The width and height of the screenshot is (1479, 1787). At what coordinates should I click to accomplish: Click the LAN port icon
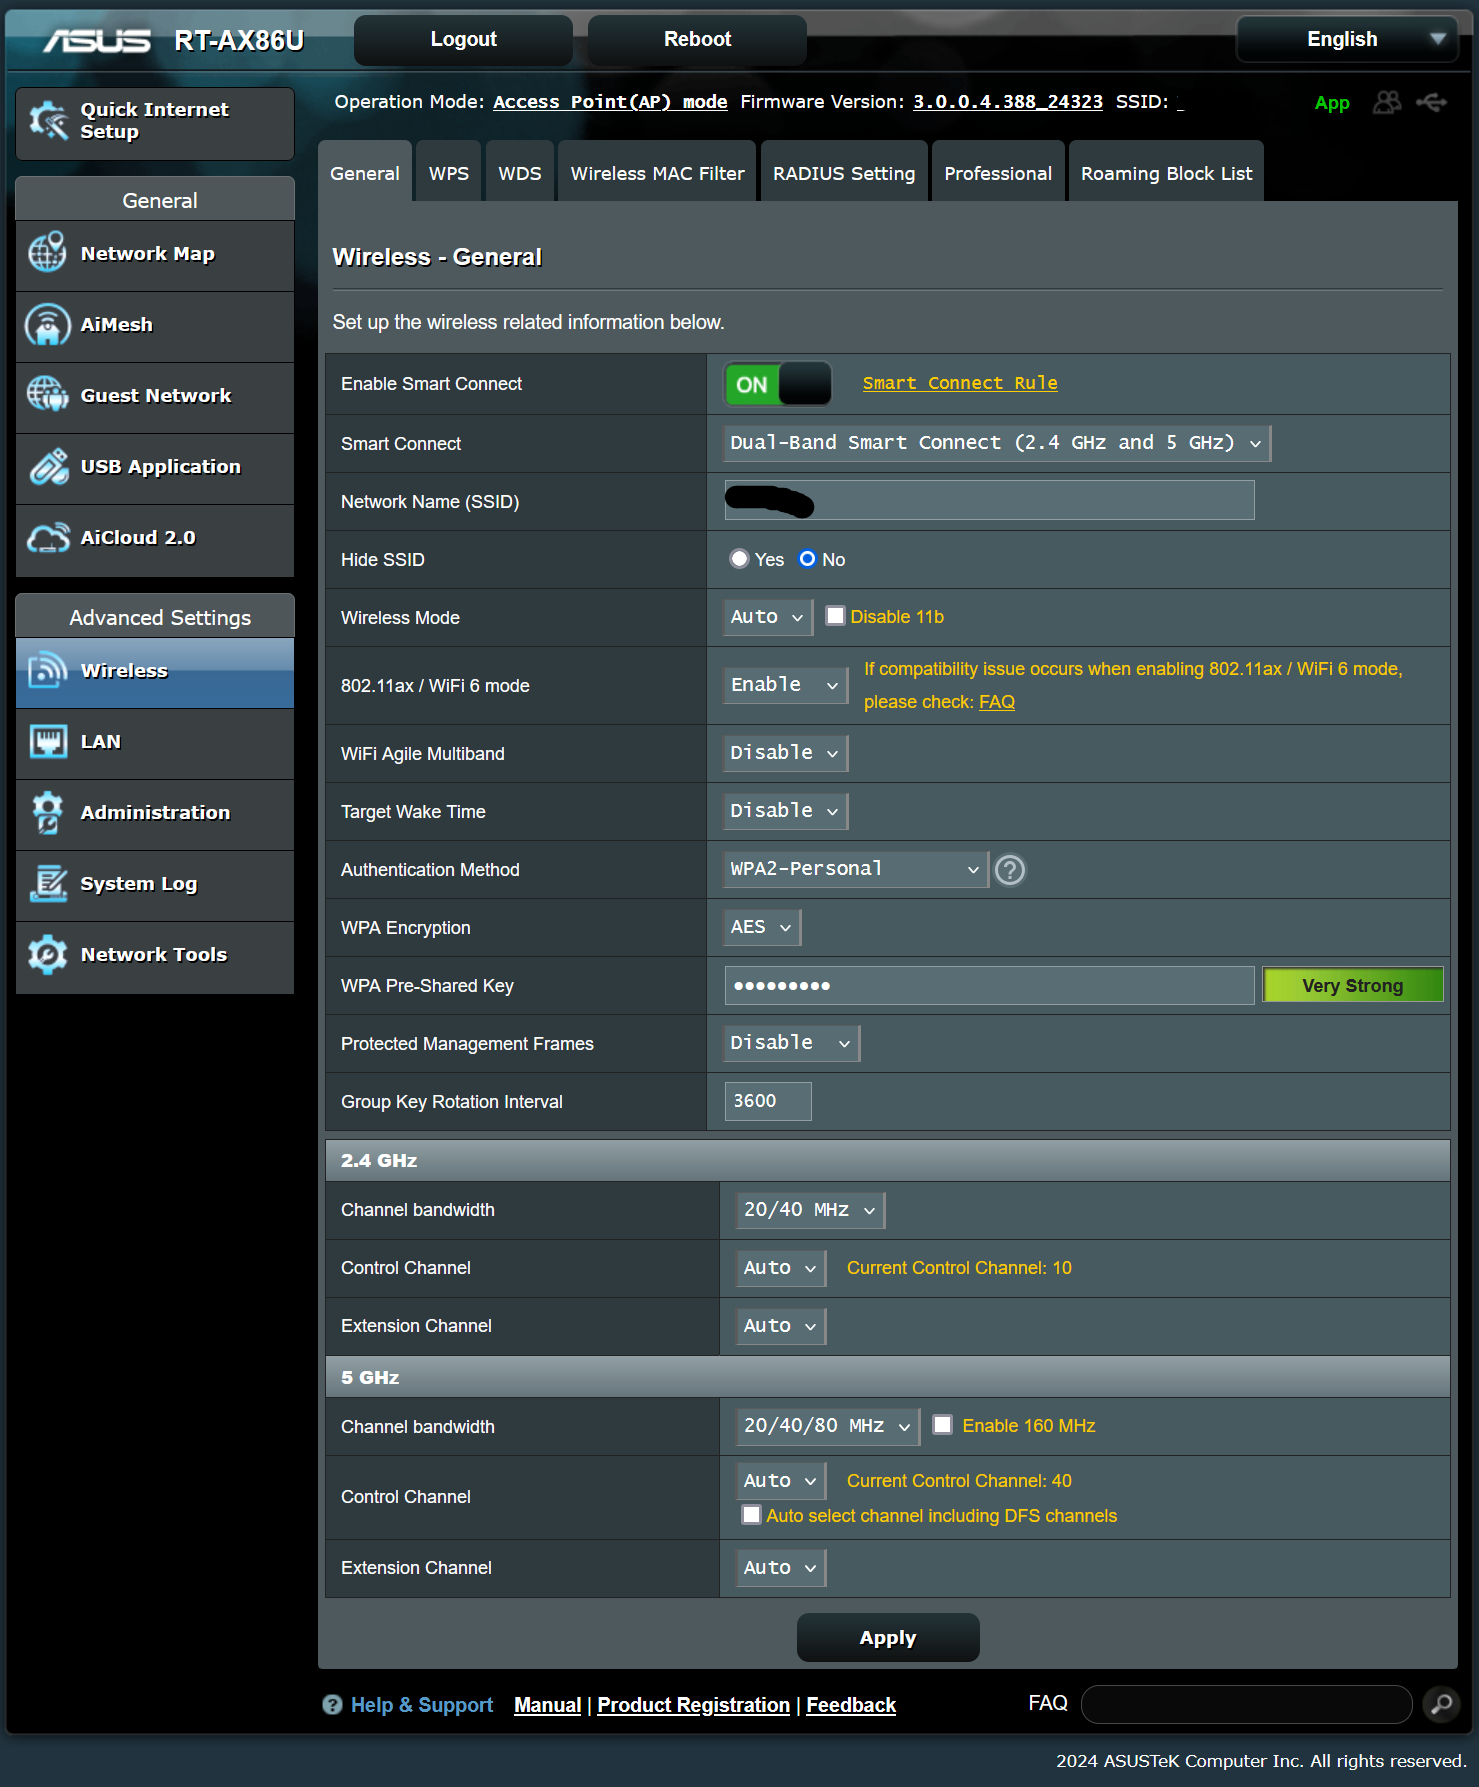tap(47, 741)
